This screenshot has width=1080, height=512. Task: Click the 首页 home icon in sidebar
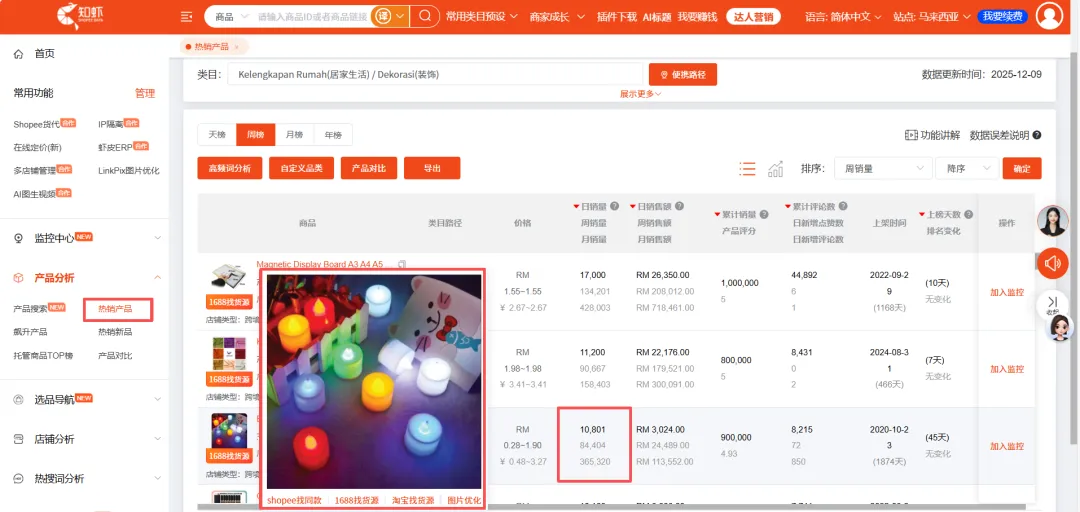pyautogui.click(x=19, y=54)
